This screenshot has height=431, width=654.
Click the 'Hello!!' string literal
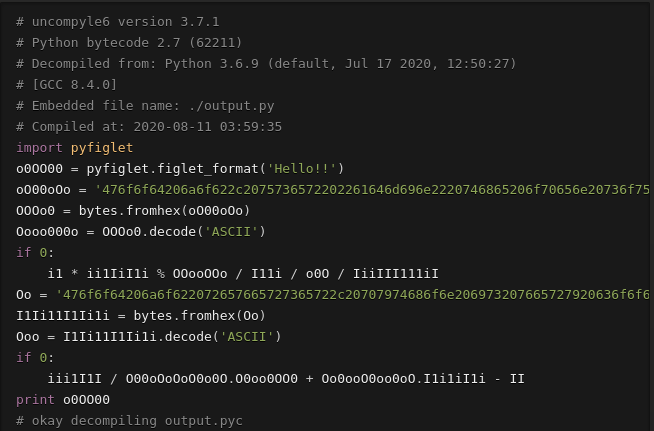tap(302, 169)
